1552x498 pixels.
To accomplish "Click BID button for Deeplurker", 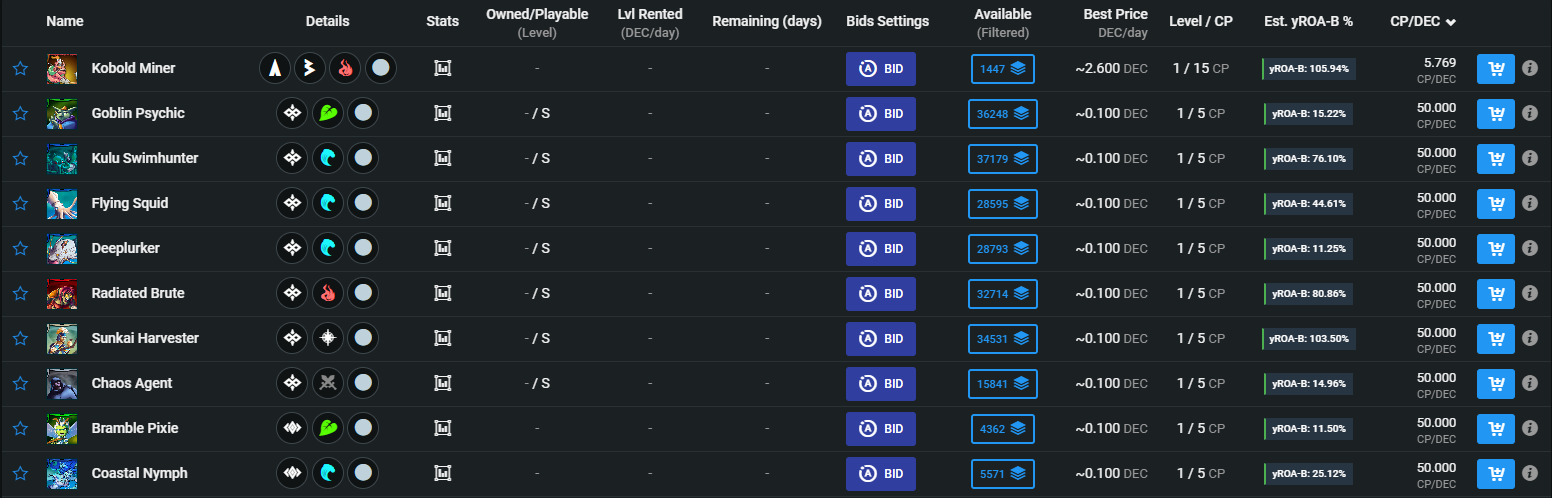I will tap(881, 249).
